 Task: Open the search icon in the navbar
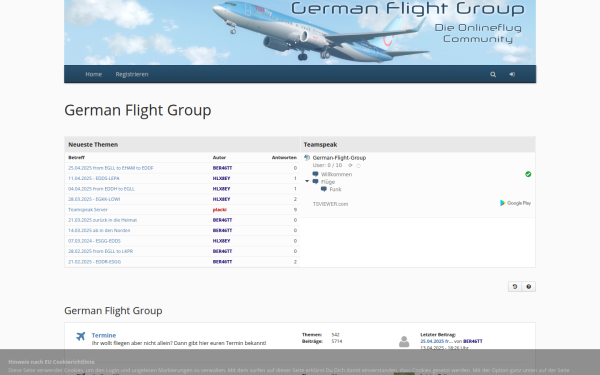(493, 74)
